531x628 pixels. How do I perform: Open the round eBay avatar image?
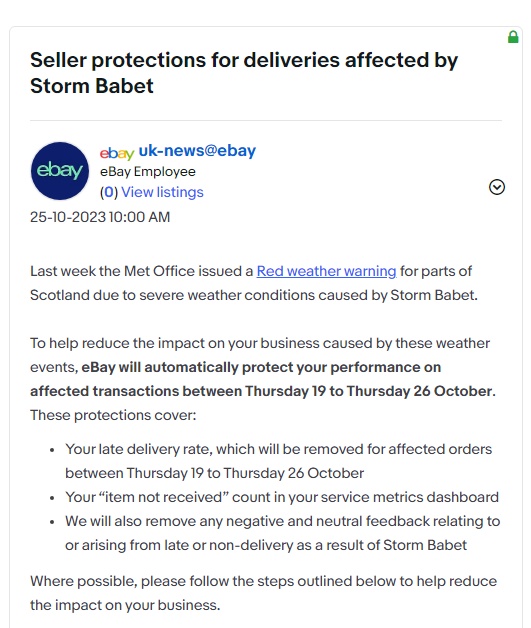tap(60, 171)
